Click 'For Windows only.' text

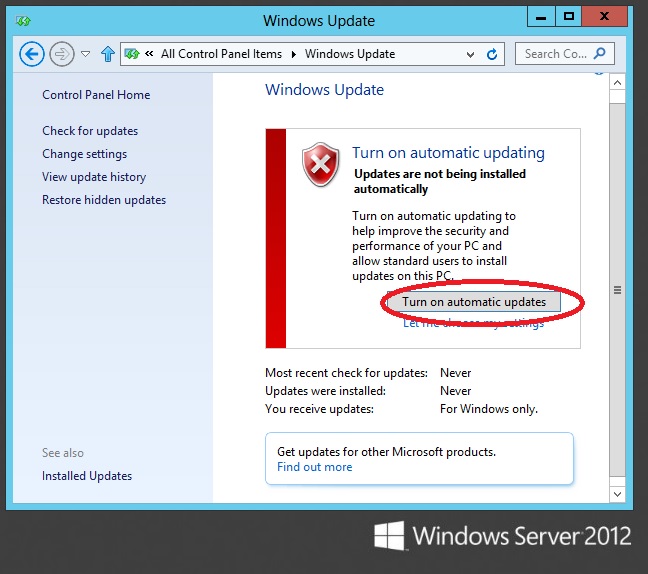pyautogui.click(x=489, y=409)
